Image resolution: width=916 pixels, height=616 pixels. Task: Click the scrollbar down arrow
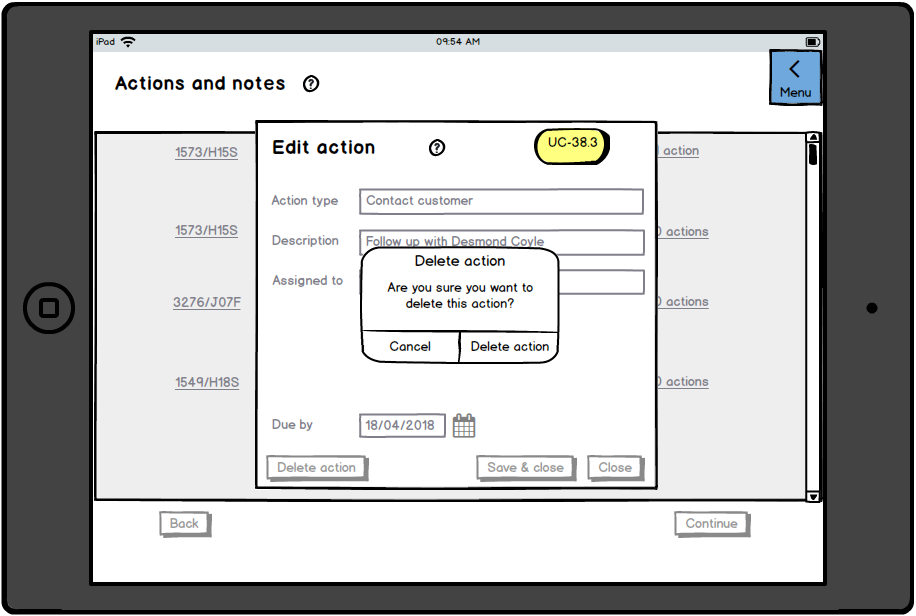[x=813, y=497]
